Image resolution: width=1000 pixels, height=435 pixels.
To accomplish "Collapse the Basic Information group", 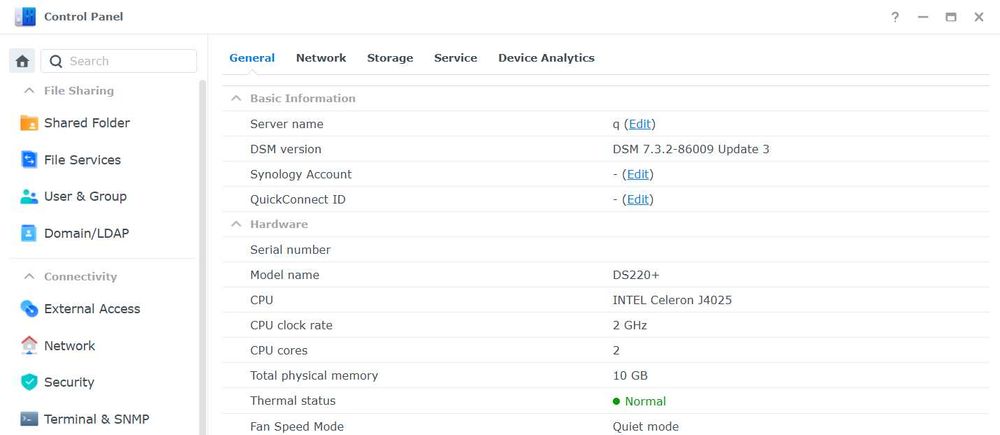I will (237, 98).
